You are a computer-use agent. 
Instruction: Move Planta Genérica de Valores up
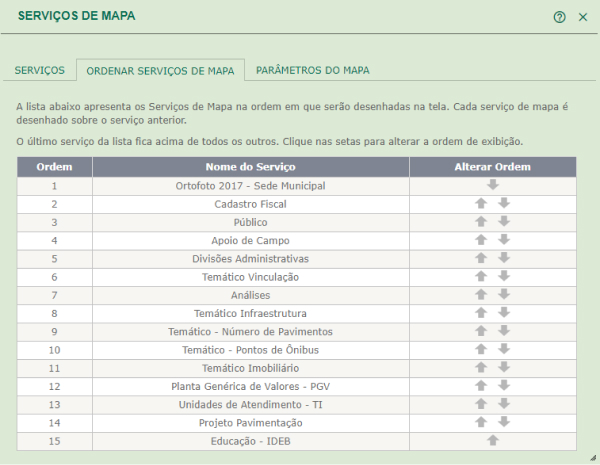coord(481,385)
